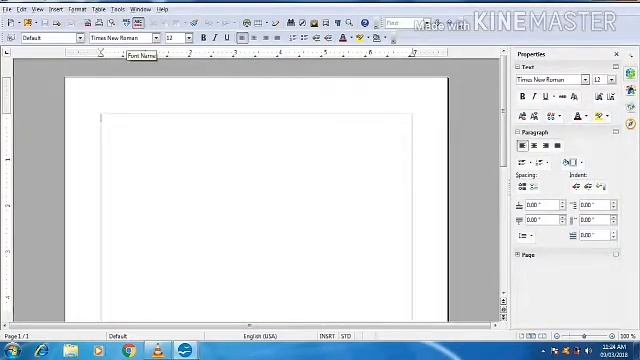Image resolution: width=640 pixels, height=360 pixels.
Task: Open Page Preview from the toolbar
Action: [x=111, y=23]
